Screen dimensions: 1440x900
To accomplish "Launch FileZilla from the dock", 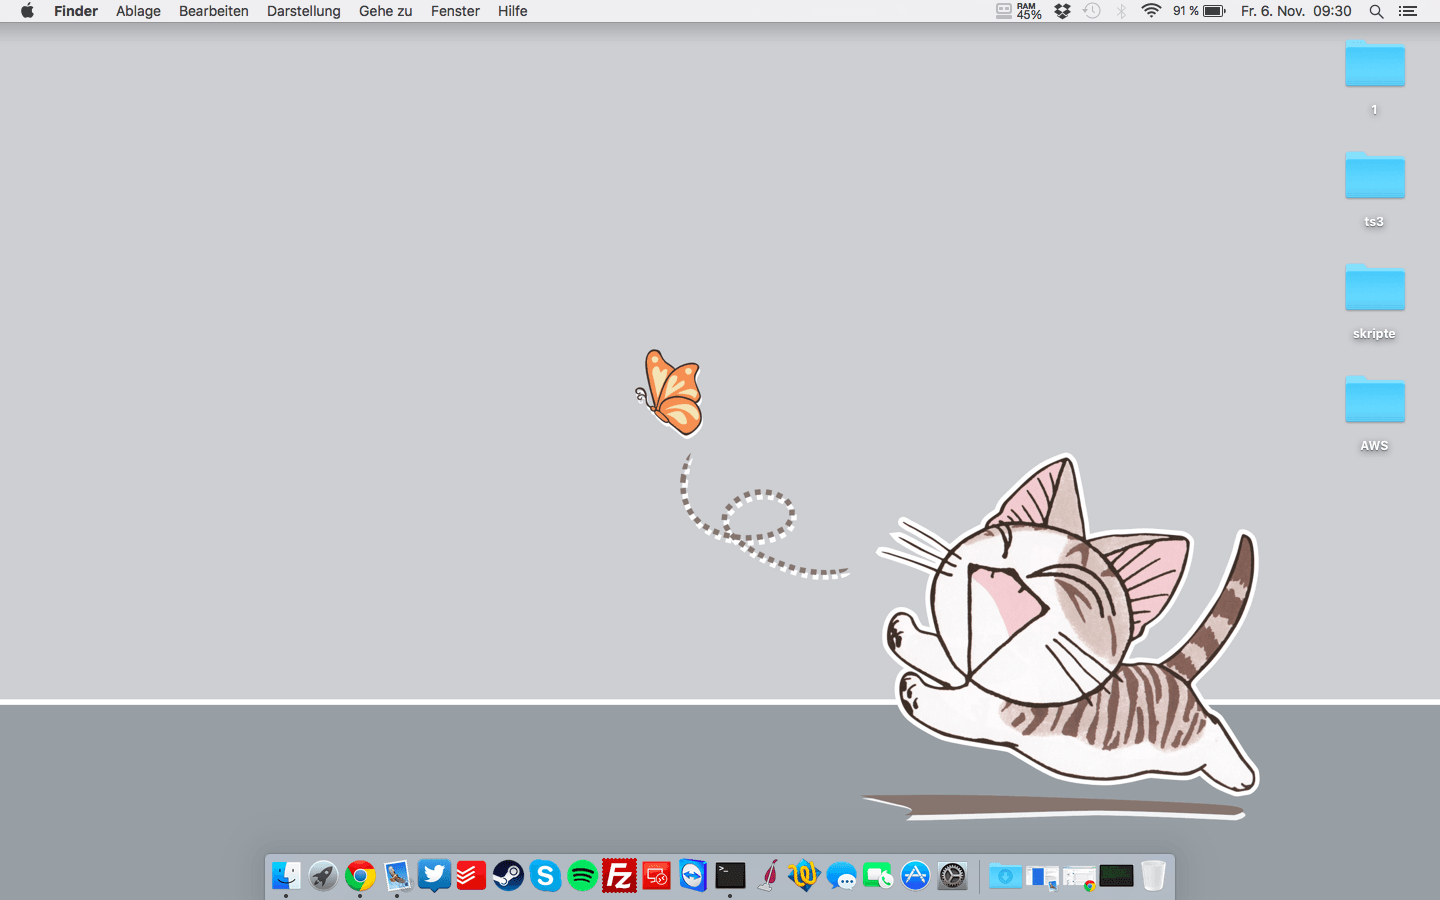I will pyautogui.click(x=619, y=876).
